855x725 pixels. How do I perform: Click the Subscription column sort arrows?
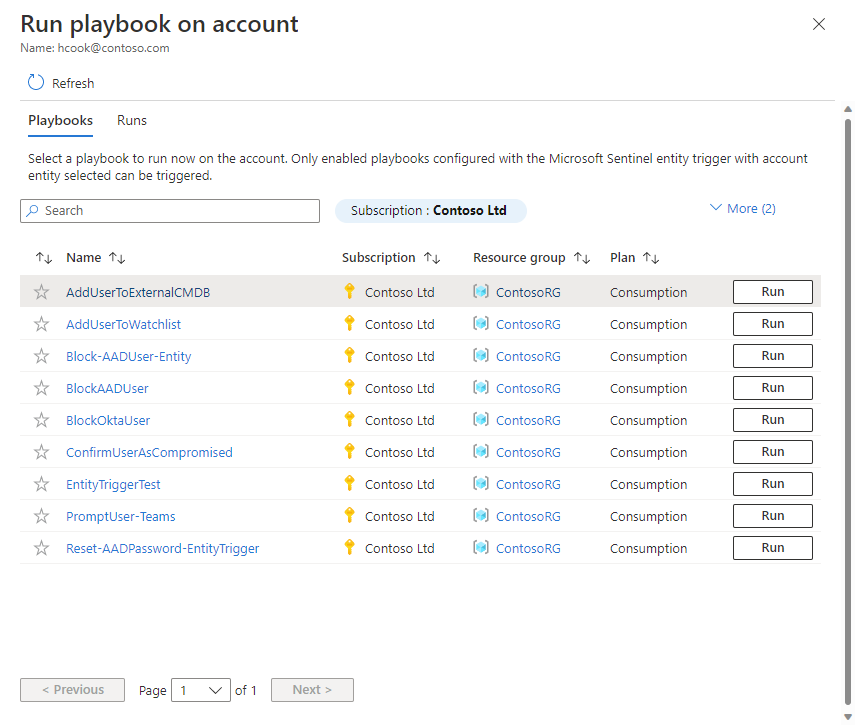point(432,257)
